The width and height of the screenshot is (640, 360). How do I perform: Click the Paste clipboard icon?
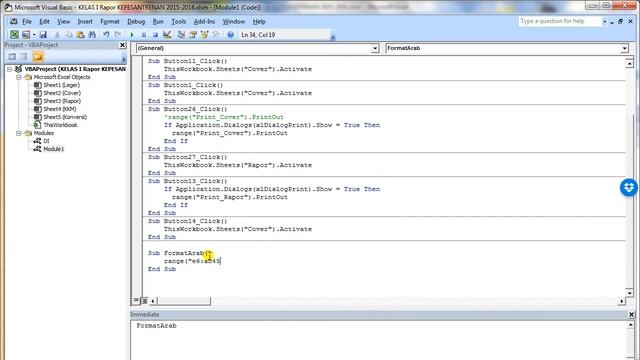(x=80, y=35)
